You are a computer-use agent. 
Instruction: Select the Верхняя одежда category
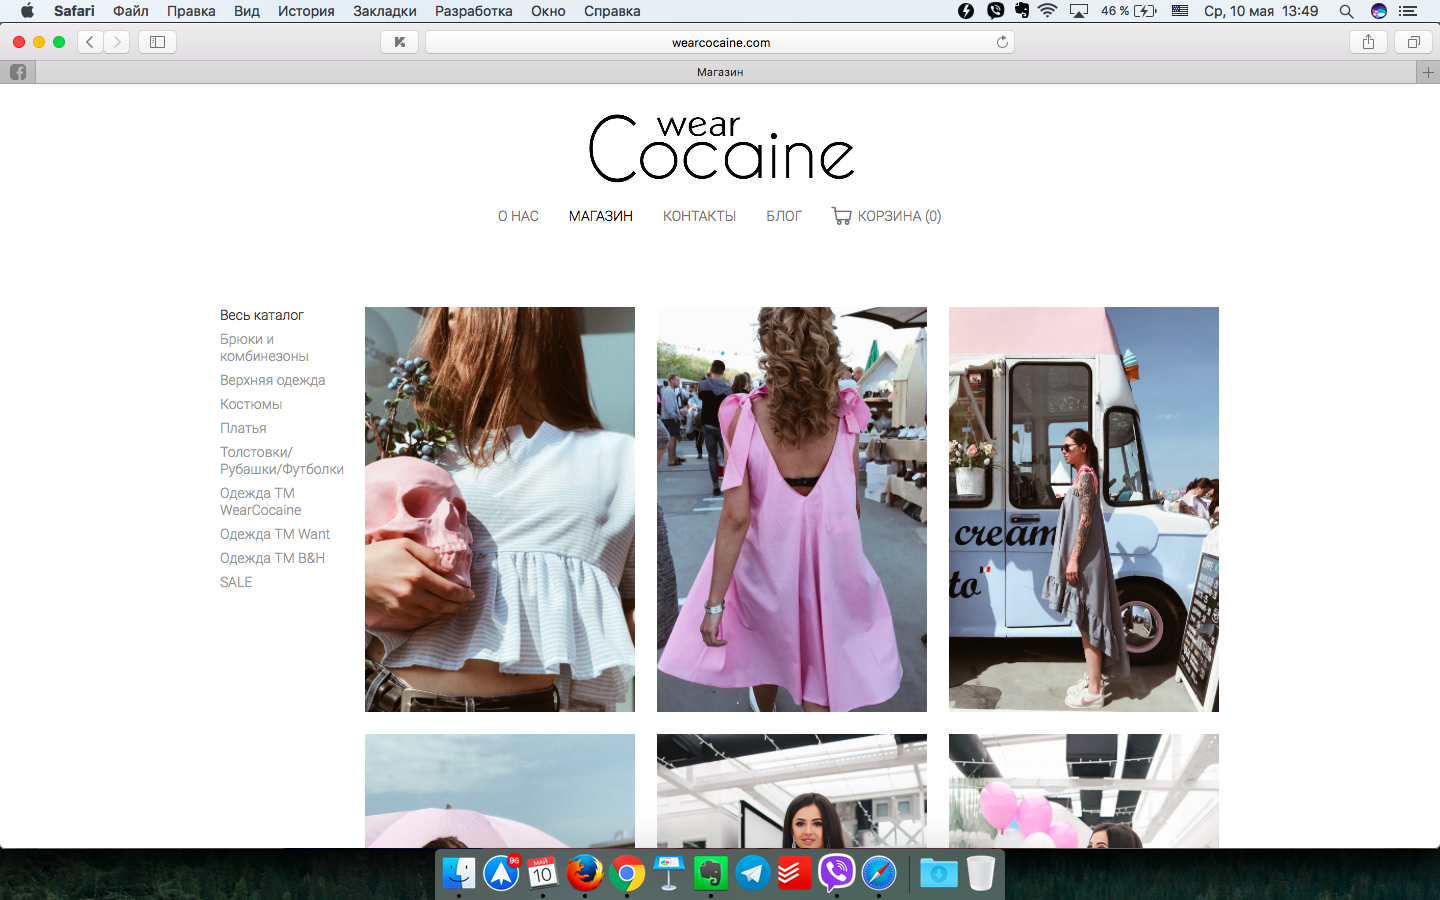point(272,380)
